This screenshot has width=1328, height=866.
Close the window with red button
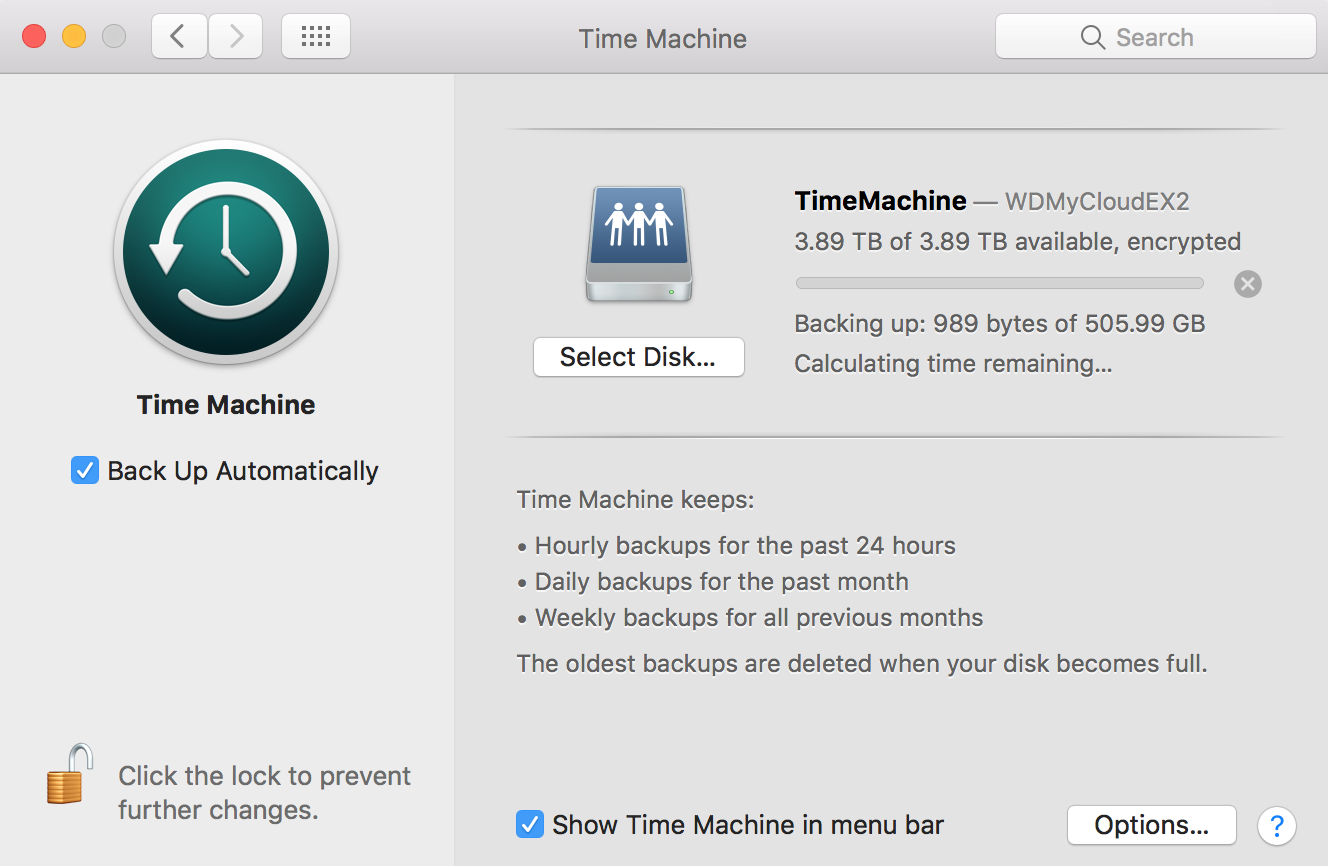[34, 37]
